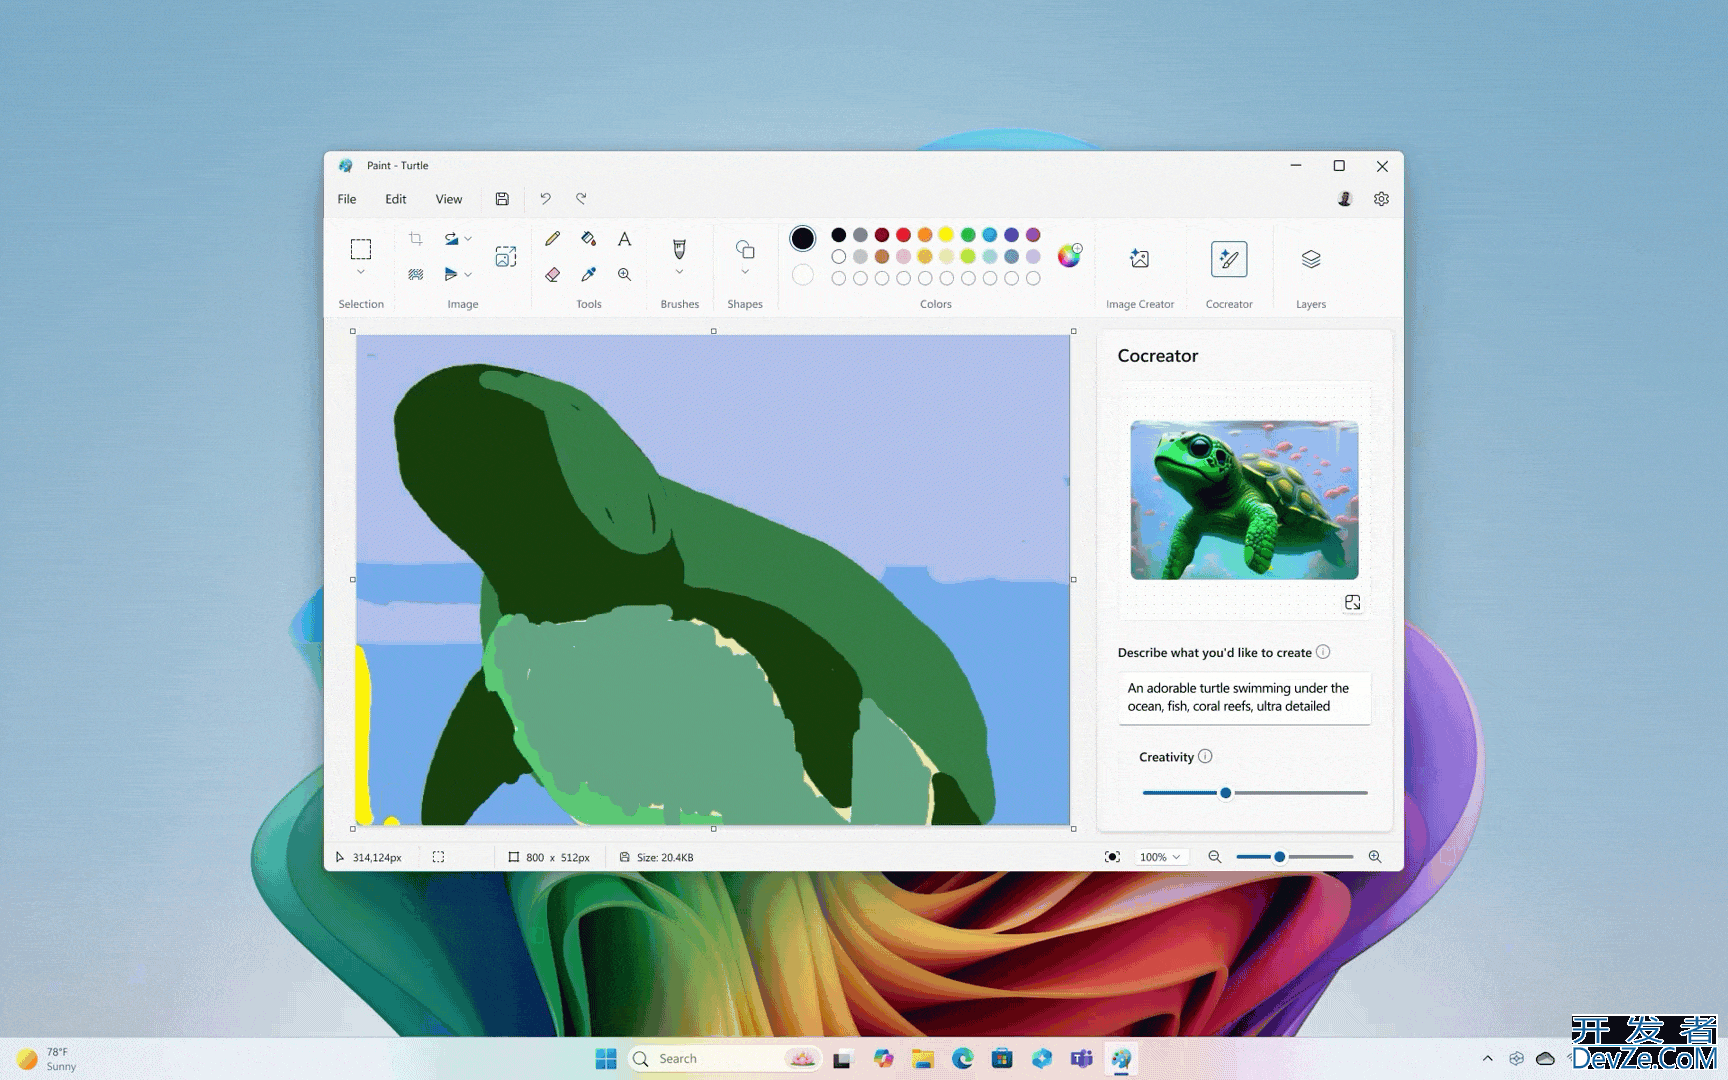Select Color 1 black primary swatch
The image size is (1728, 1080).
coord(802,238)
